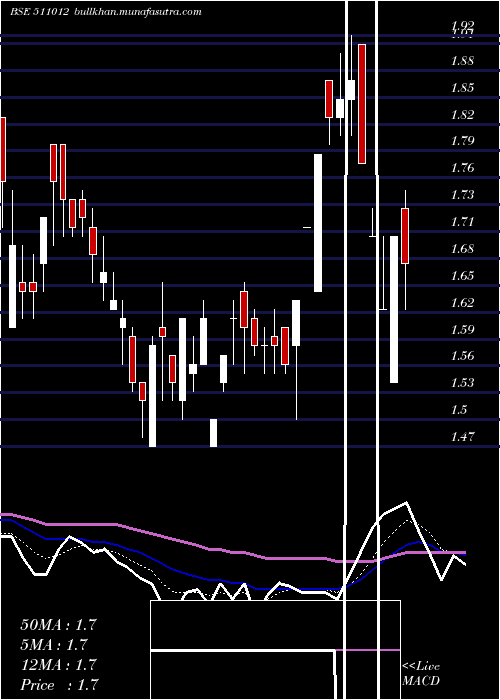Click the 1.5 price axis label
The height and width of the screenshot is (700, 500).
point(459,410)
